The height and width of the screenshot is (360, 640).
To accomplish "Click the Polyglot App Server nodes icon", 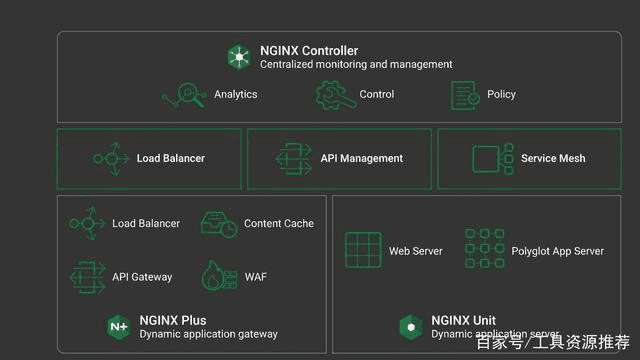I will pyautogui.click(x=484, y=249).
